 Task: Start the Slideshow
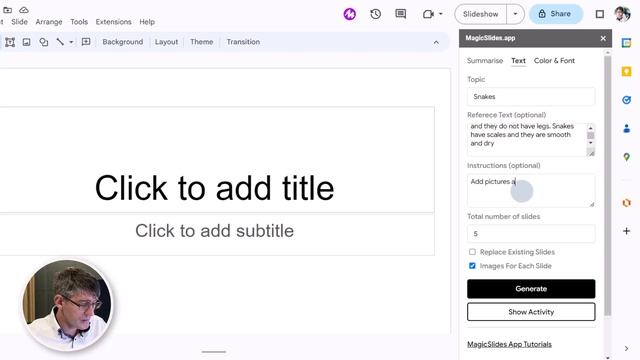[x=480, y=14]
